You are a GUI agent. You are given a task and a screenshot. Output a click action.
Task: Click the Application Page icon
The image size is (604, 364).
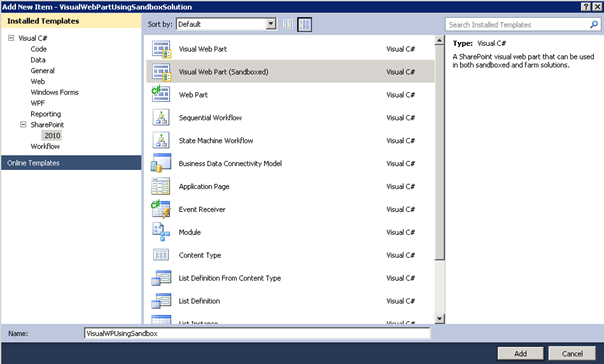pyautogui.click(x=161, y=186)
